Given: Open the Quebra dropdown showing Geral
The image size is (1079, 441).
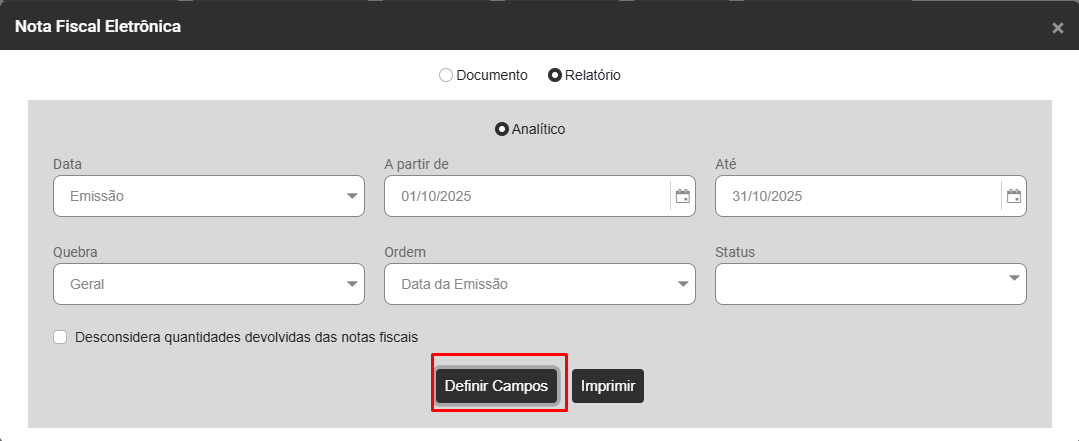Looking at the screenshot, I should point(209,284).
